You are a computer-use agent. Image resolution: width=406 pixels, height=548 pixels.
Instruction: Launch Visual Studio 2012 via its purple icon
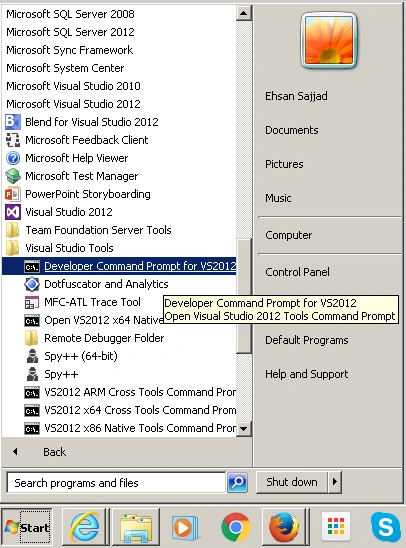(x=13, y=212)
